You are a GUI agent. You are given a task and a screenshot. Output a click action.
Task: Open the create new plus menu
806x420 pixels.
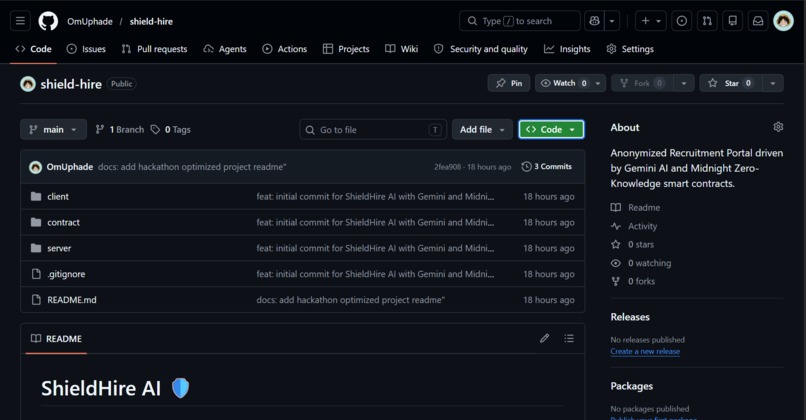(x=651, y=21)
